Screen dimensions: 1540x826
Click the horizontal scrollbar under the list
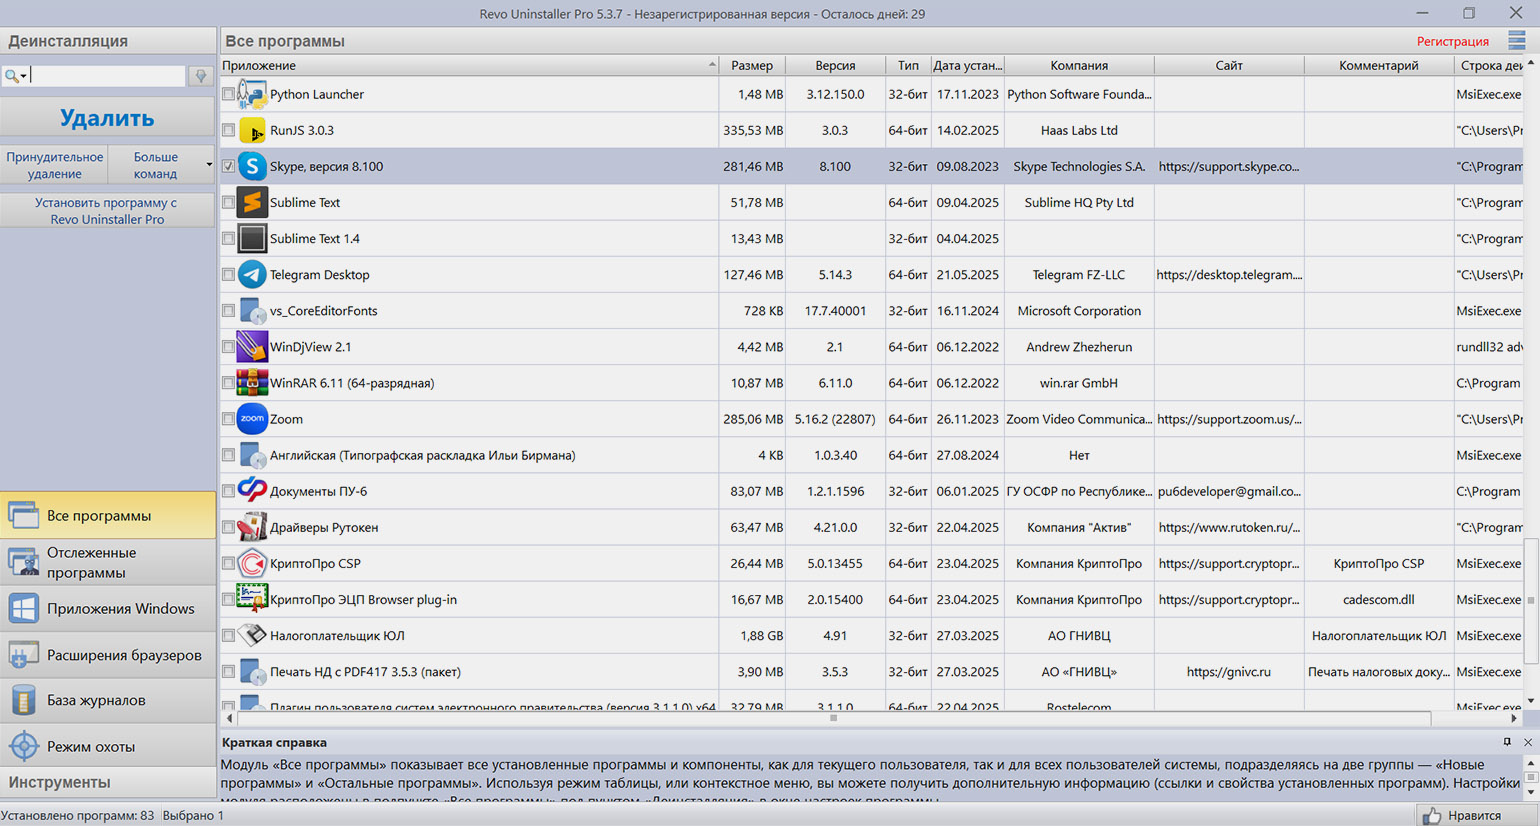[832, 718]
